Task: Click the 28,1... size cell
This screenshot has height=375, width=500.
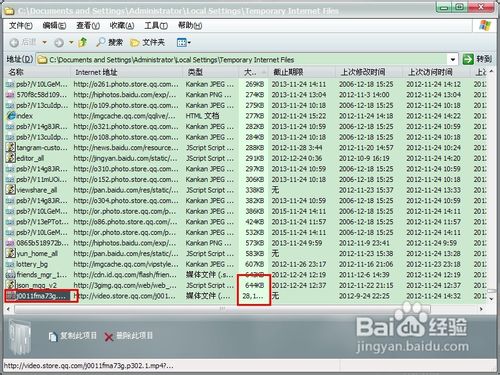Action: tap(253, 296)
